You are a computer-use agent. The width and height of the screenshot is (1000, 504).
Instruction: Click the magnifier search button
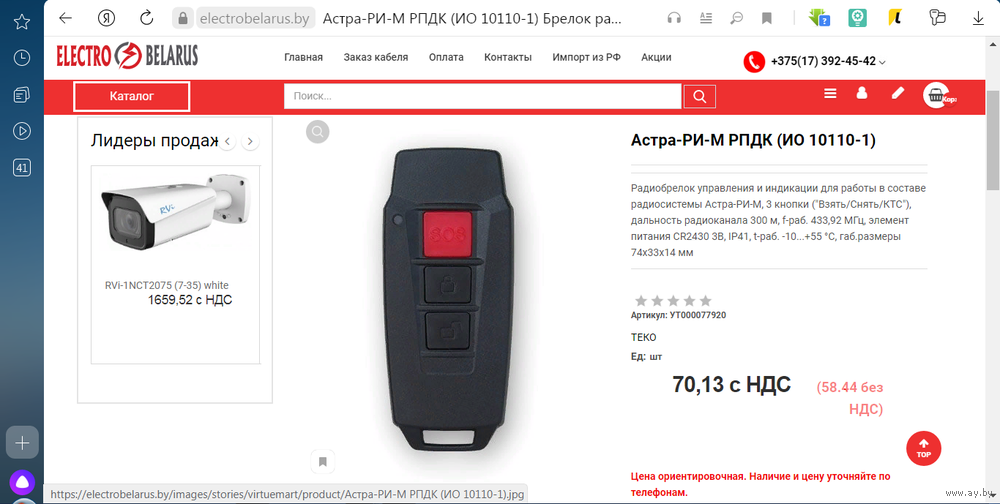click(700, 96)
